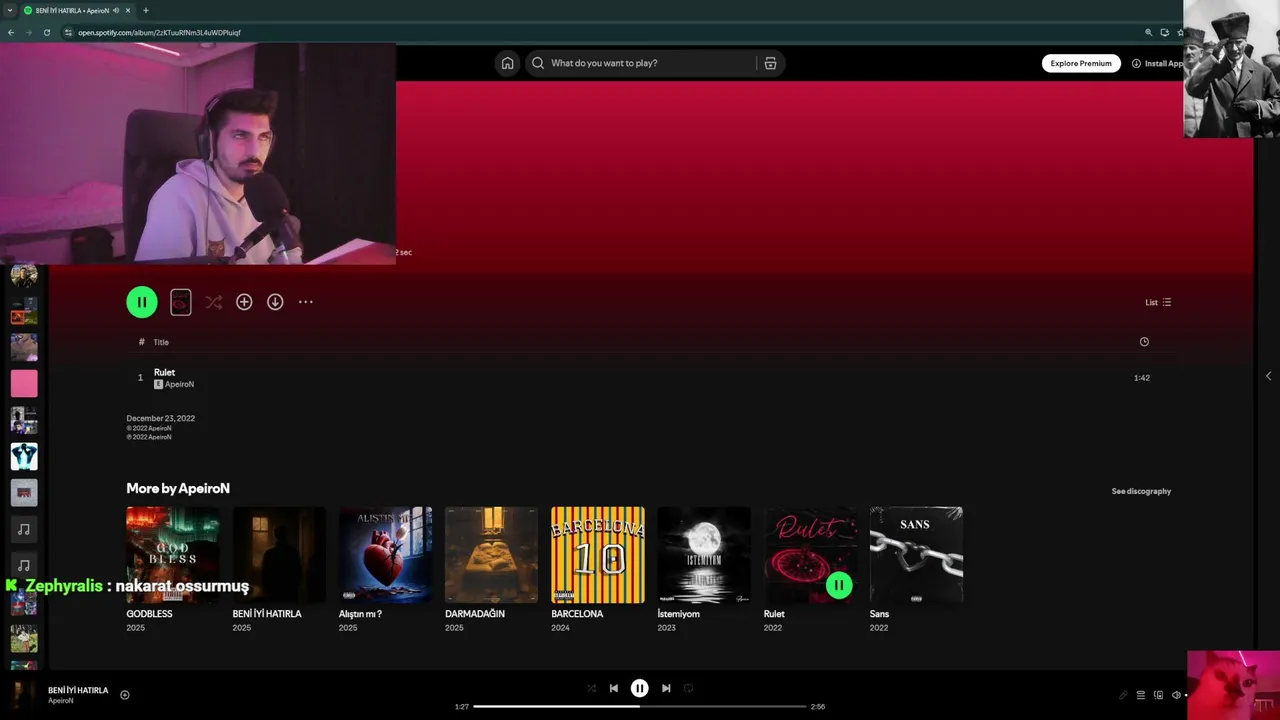Open the BENİ İYİ HATIRLA album card
This screenshot has height=720, width=1280.
point(279,569)
